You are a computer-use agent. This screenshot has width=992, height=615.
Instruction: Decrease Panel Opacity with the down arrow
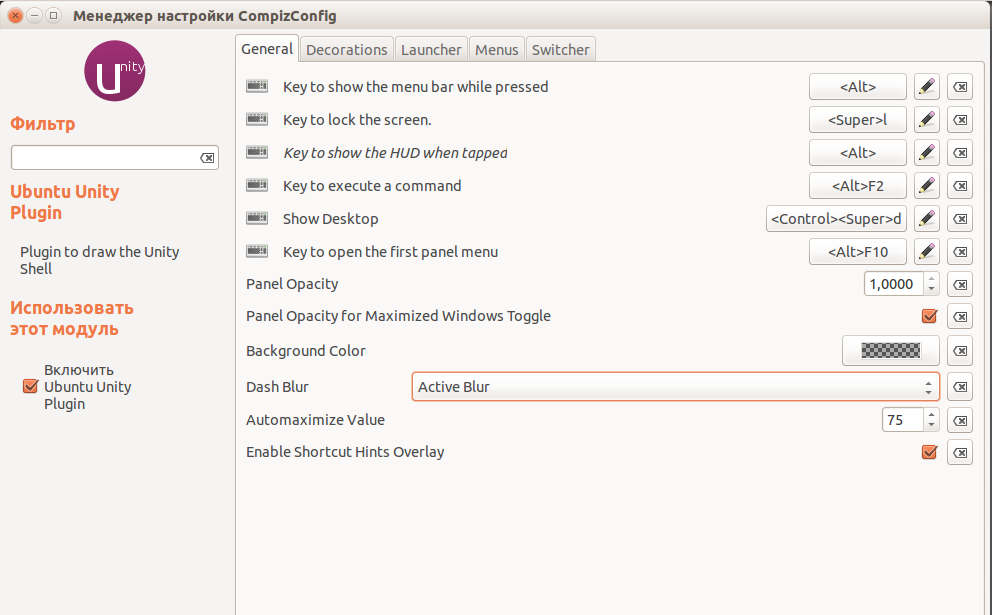tap(932, 289)
